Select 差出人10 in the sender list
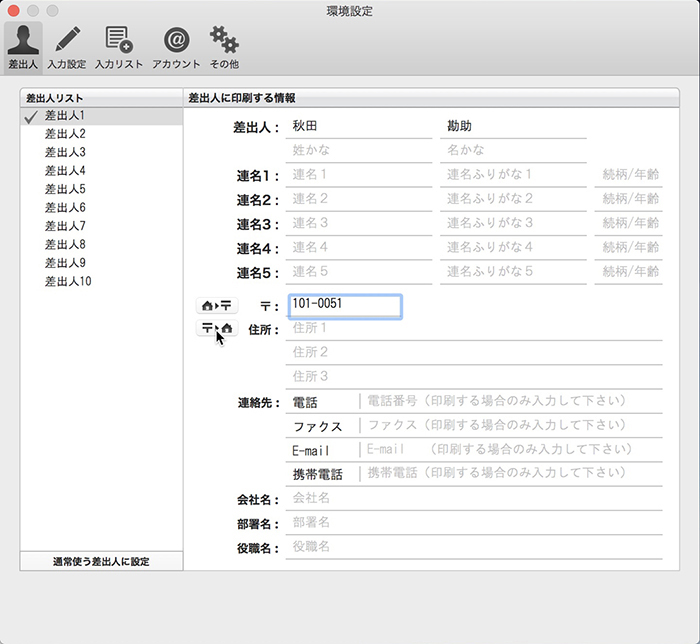The image size is (700, 644). click(x=68, y=282)
